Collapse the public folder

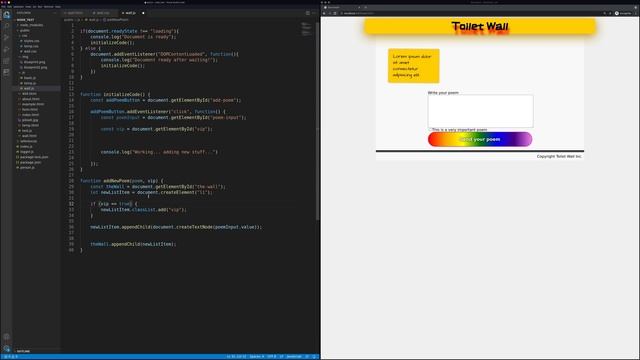(24, 30)
